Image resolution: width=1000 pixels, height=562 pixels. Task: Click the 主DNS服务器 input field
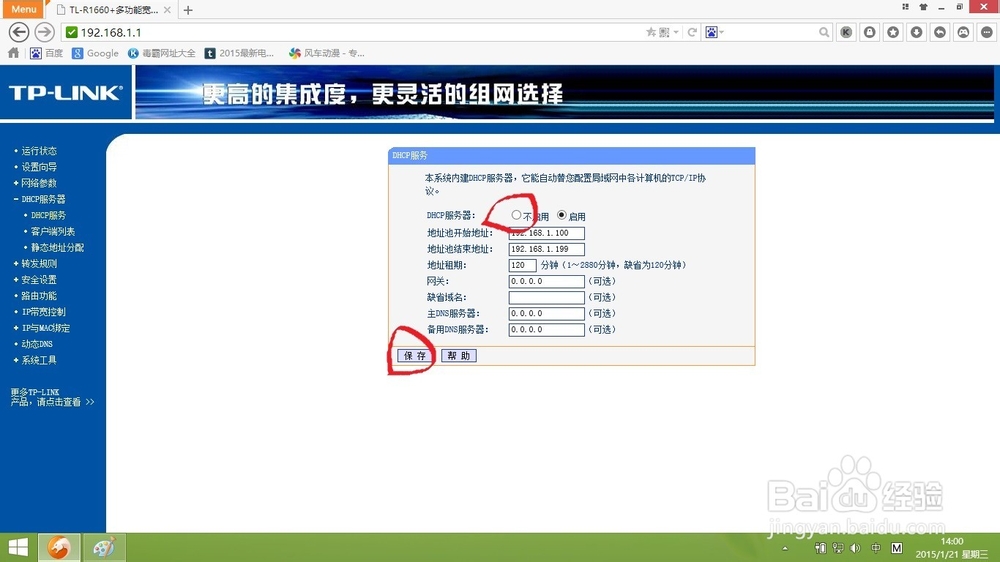pyautogui.click(x=547, y=314)
